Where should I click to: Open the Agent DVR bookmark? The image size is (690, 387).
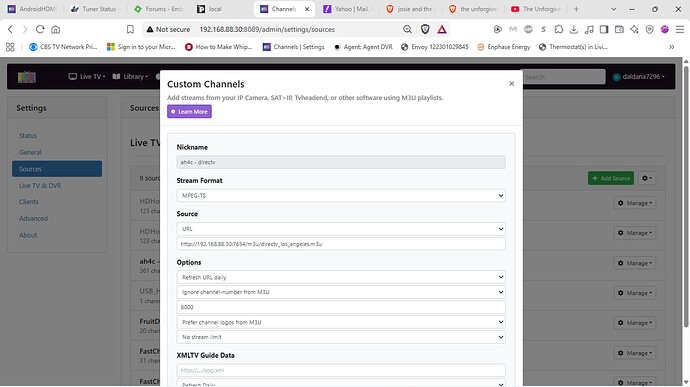(x=363, y=47)
